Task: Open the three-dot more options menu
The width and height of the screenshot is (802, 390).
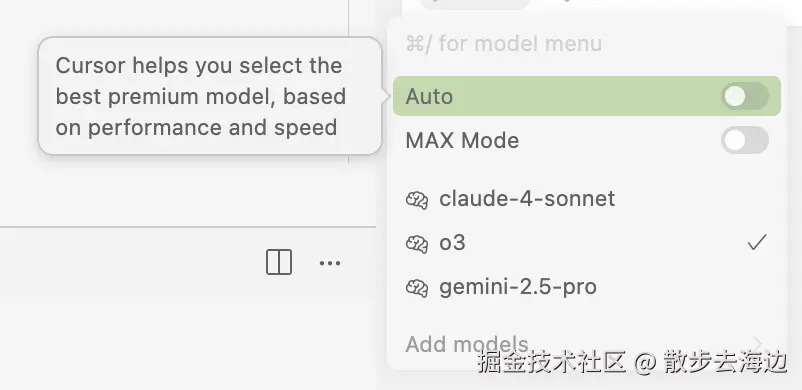Action: tap(330, 263)
